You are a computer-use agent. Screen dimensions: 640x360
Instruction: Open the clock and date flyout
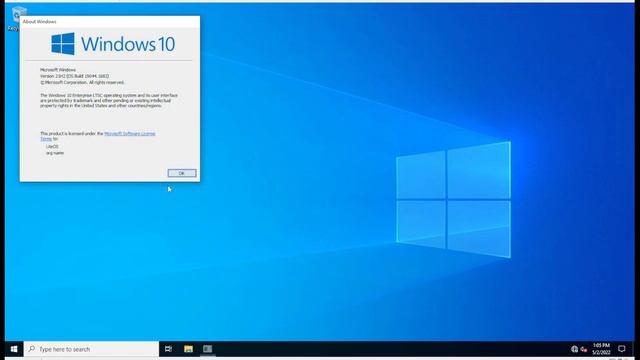click(x=601, y=349)
